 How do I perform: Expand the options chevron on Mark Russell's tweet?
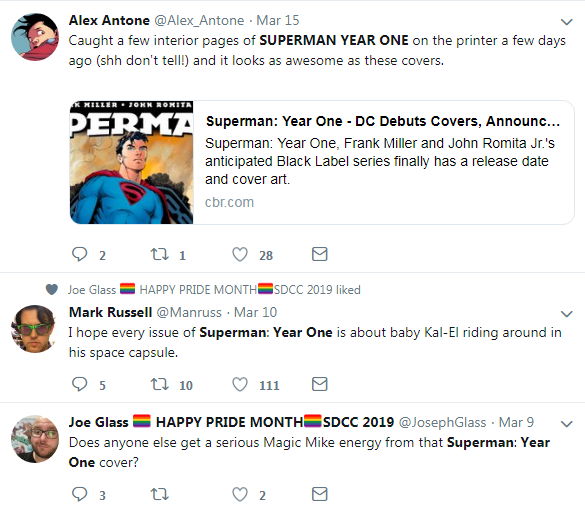coord(566,314)
